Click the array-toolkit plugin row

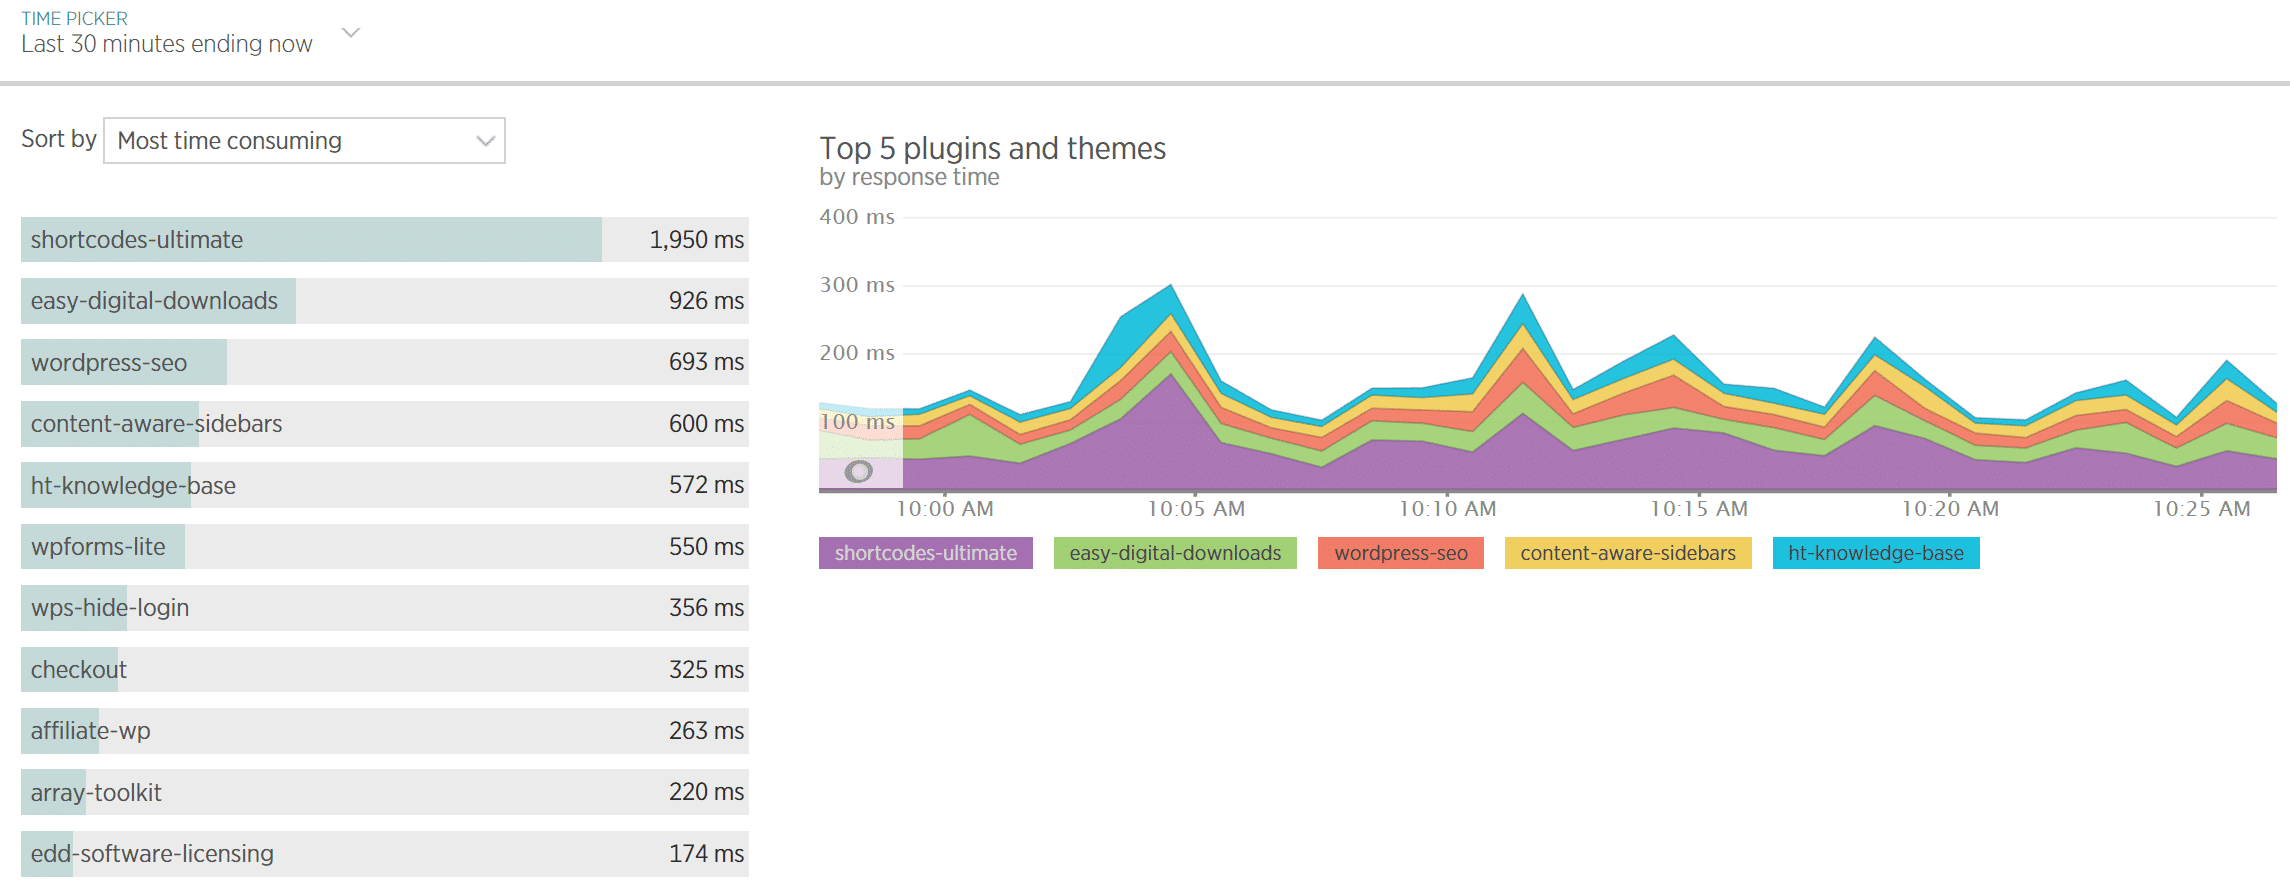(x=384, y=792)
